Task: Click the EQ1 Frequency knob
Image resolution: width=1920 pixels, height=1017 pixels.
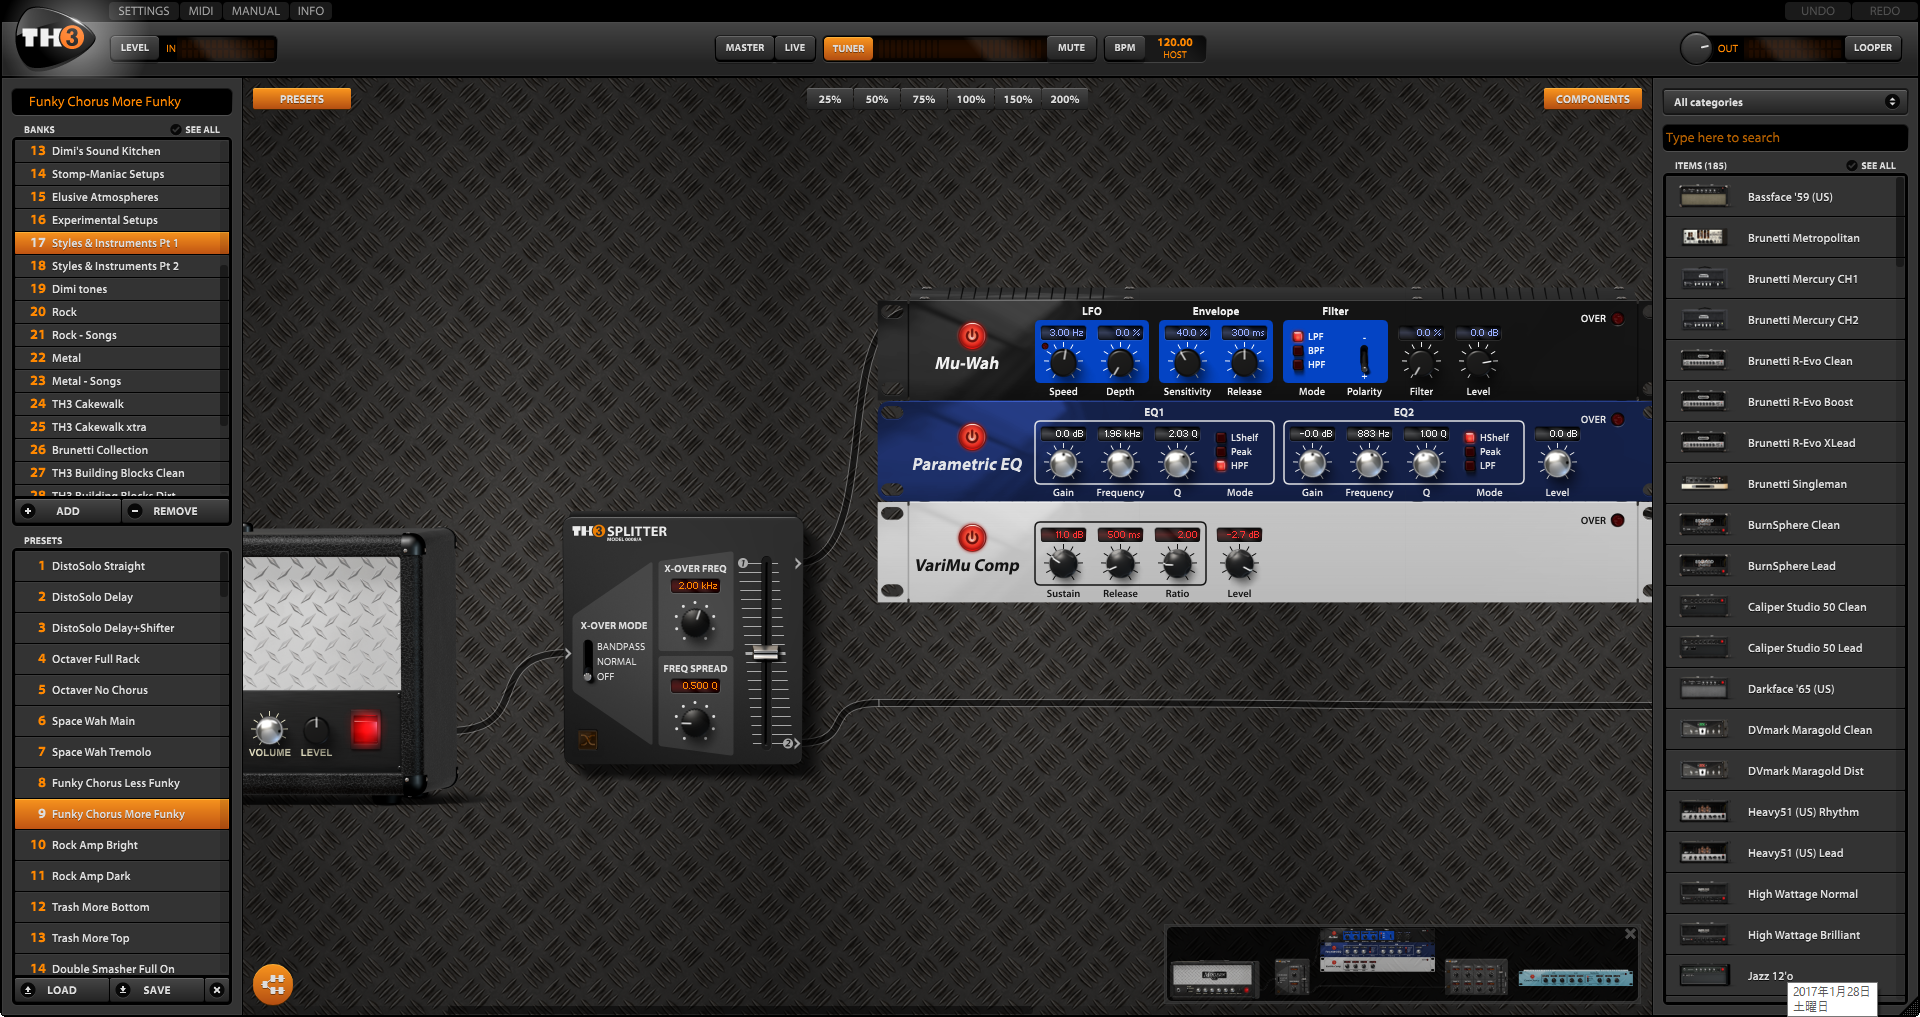Action: tap(1120, 463)
